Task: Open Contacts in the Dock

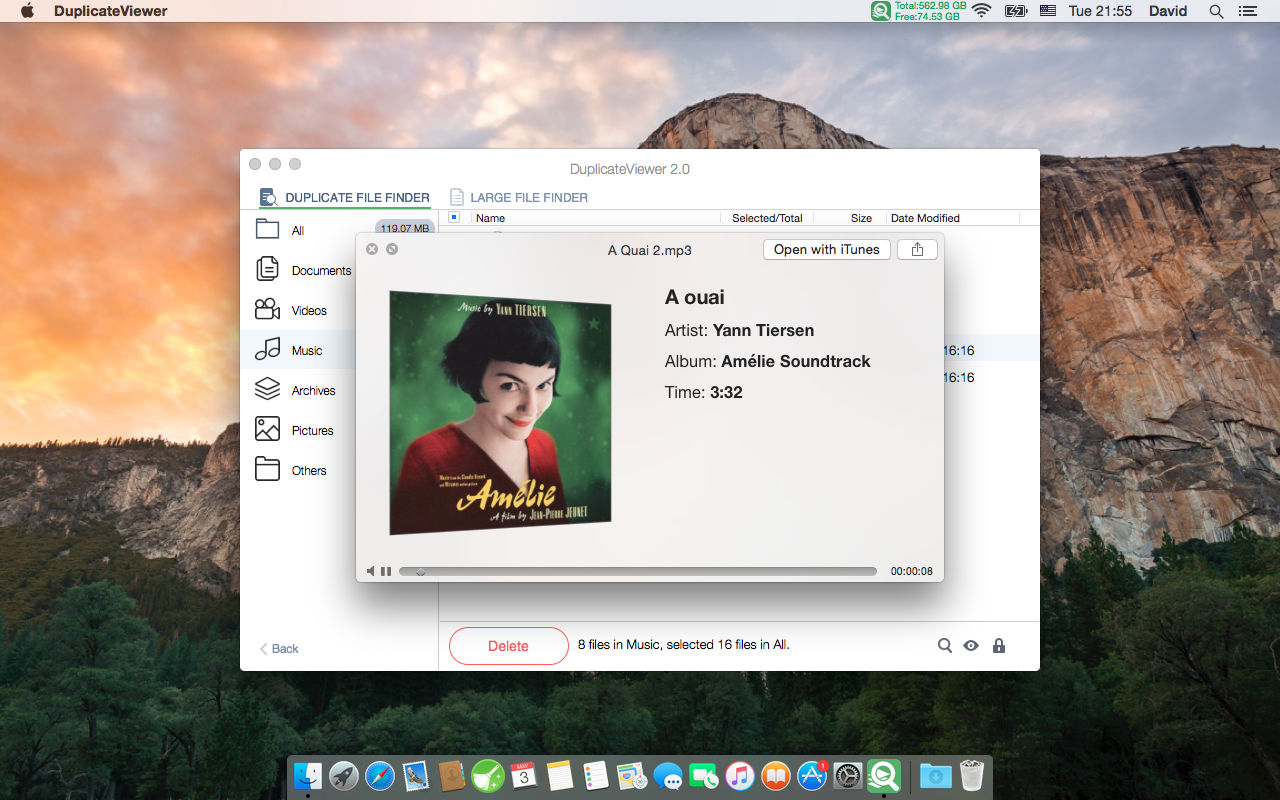Action: (x=452, y=775)
